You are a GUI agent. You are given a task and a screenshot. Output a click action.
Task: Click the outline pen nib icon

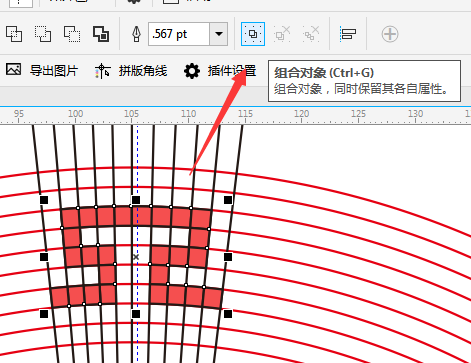[x=136, y=34]
